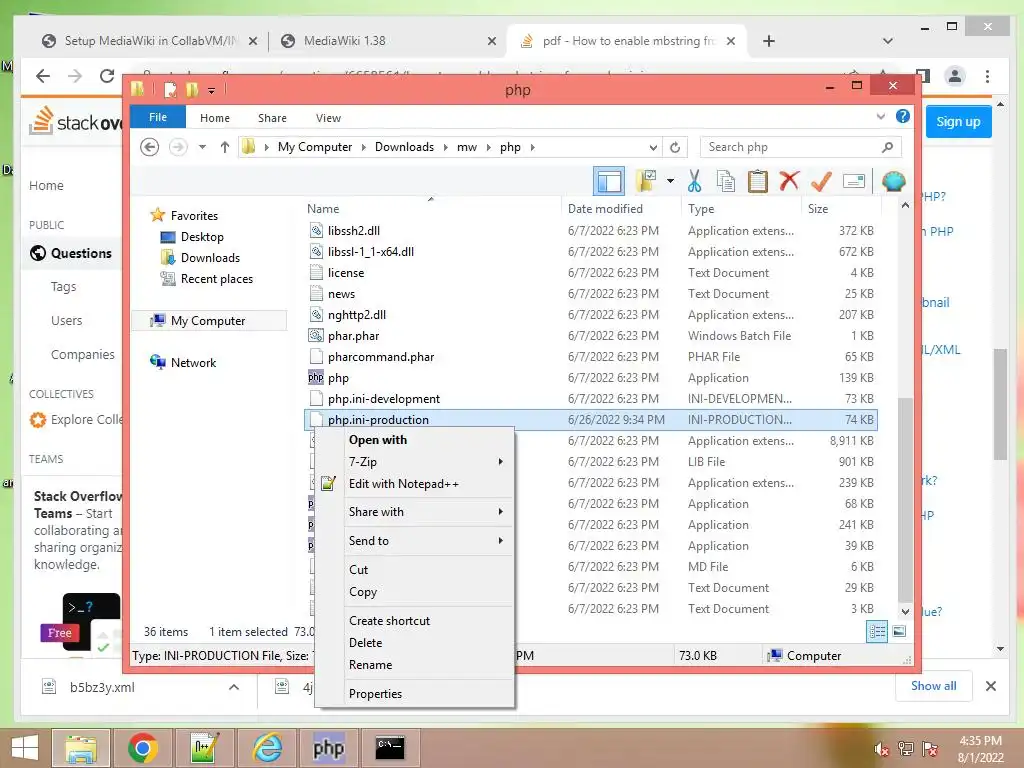1024x768 pixels.
Task: Toggle the preview pane layout icon
Action: tap(609, 181)
